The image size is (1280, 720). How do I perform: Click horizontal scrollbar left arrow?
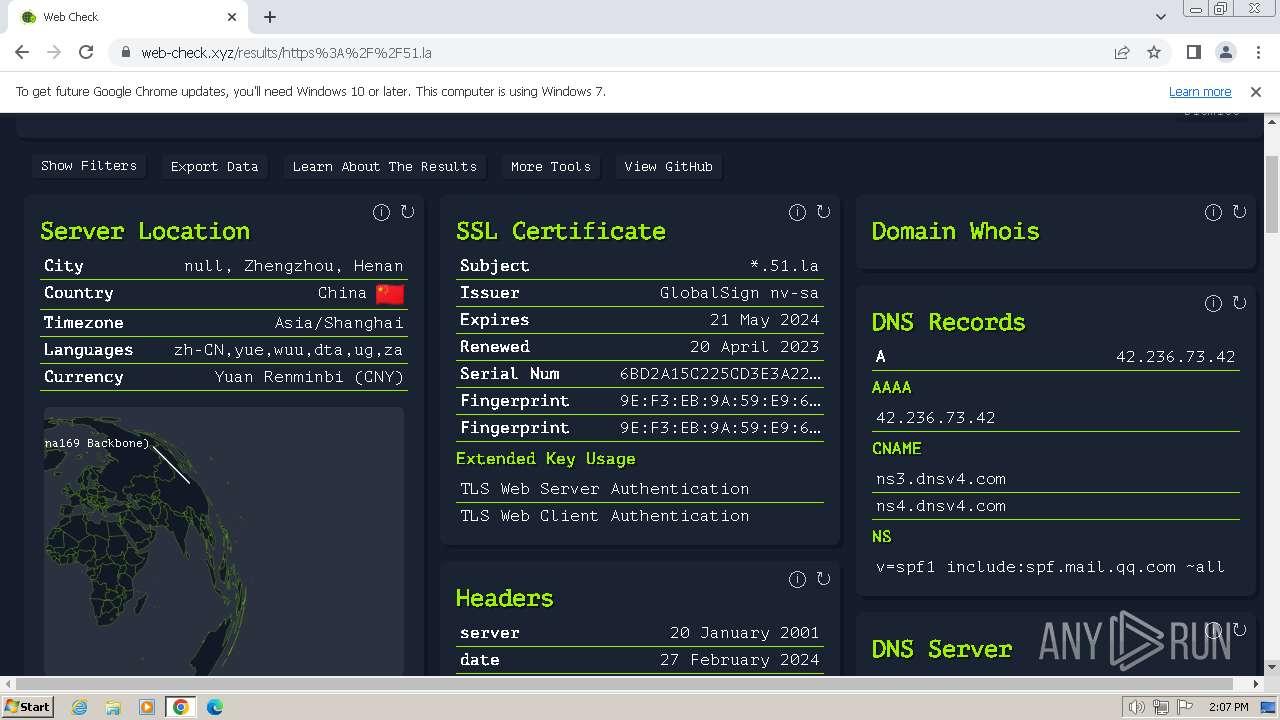coord(8,685)
